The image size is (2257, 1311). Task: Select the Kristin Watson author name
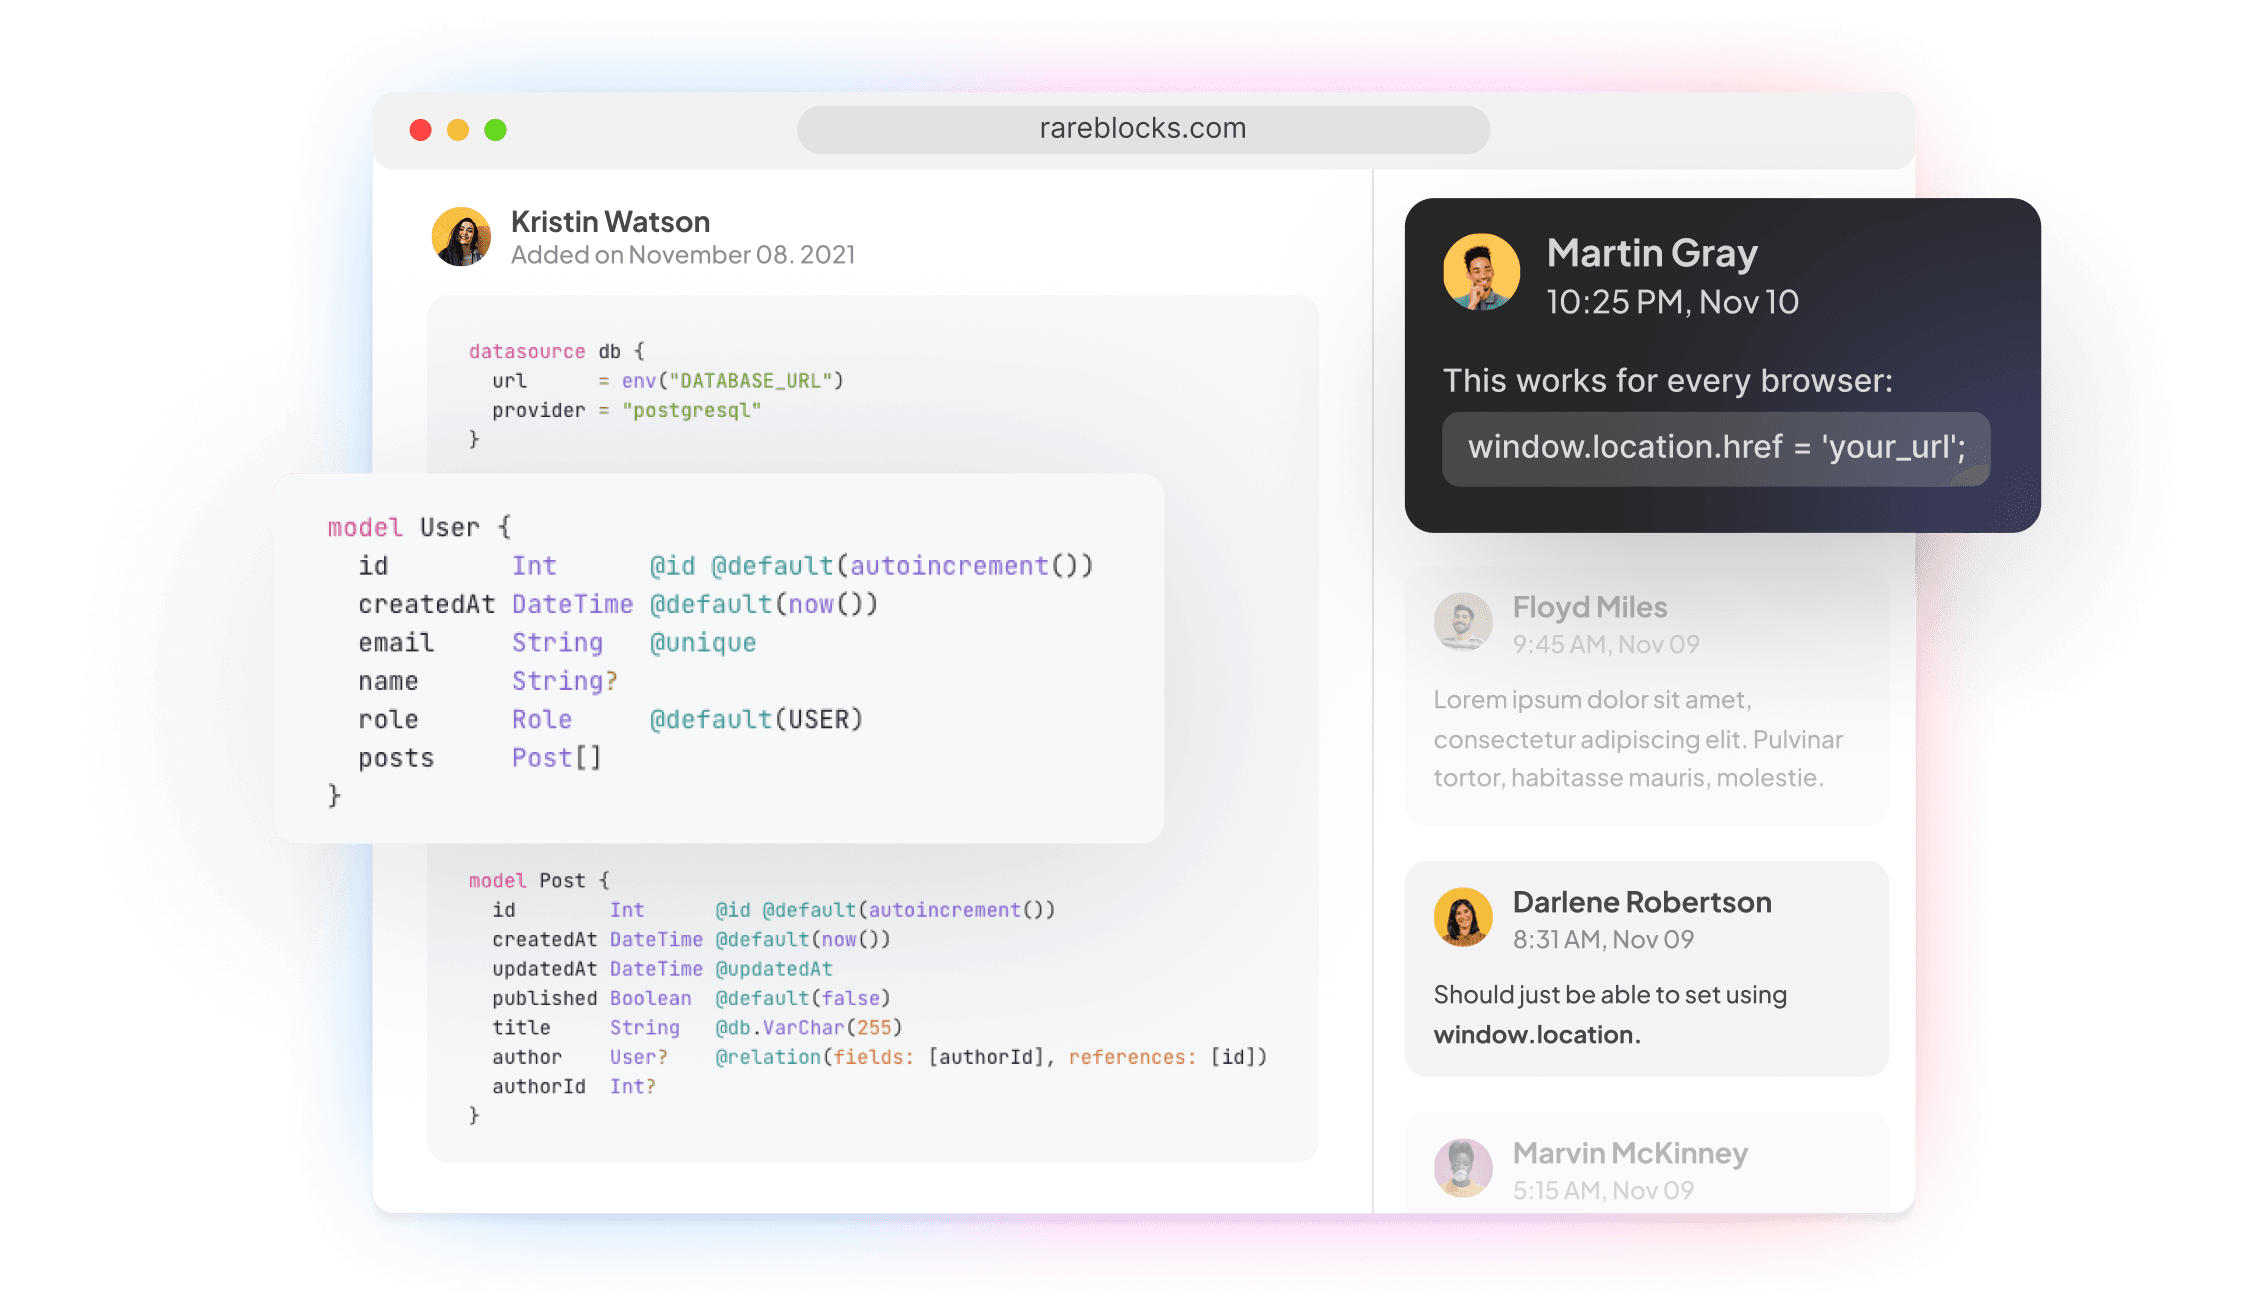[610, 221]
